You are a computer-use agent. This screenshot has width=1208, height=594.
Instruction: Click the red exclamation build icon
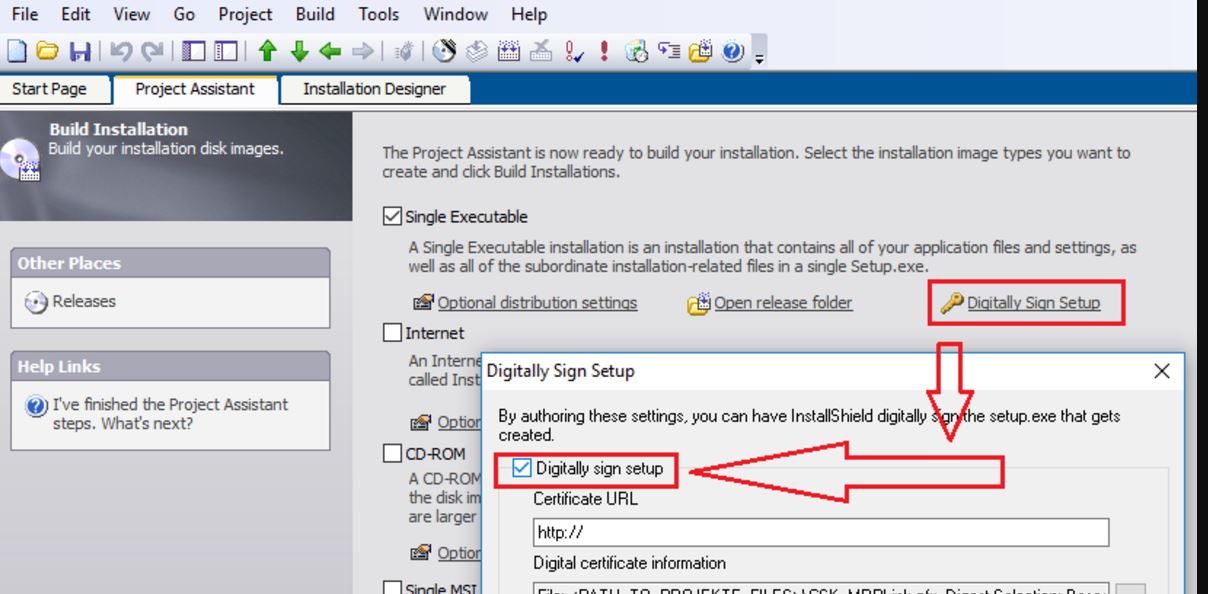pyautogui.click(x=603, y=45)
